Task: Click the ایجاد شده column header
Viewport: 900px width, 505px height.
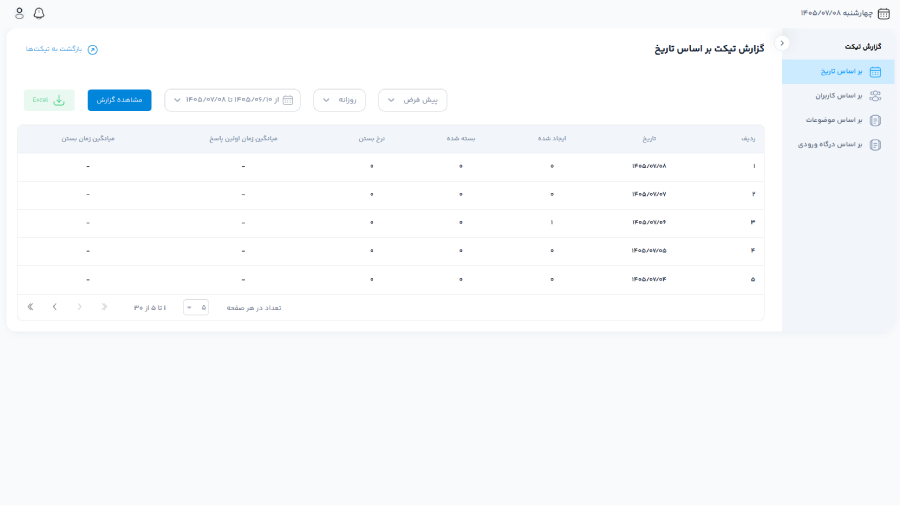Action: pos(552,139)
